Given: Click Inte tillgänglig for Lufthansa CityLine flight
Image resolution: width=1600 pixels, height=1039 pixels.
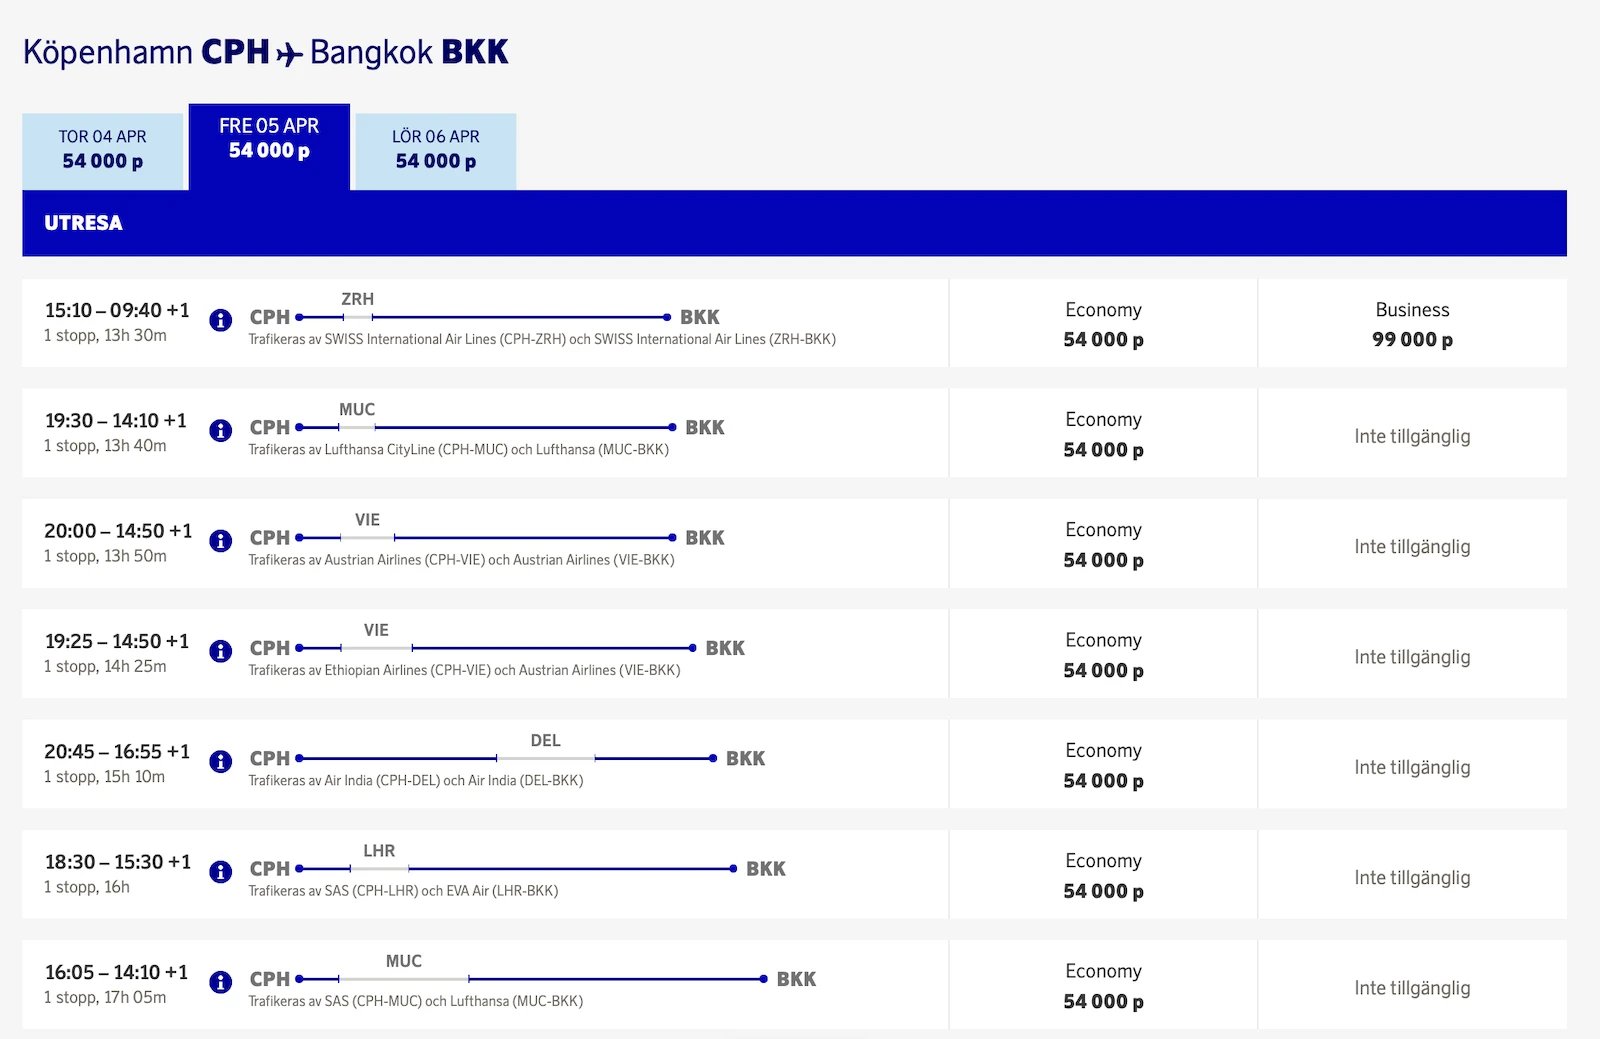Looking at the screenshot, I should (x=1412, y=436).
